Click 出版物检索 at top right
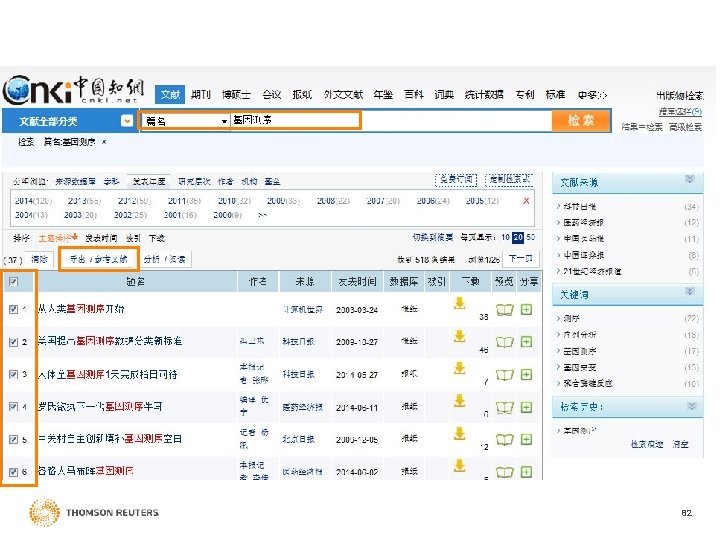The image size is (720, 540). point(680,95)
